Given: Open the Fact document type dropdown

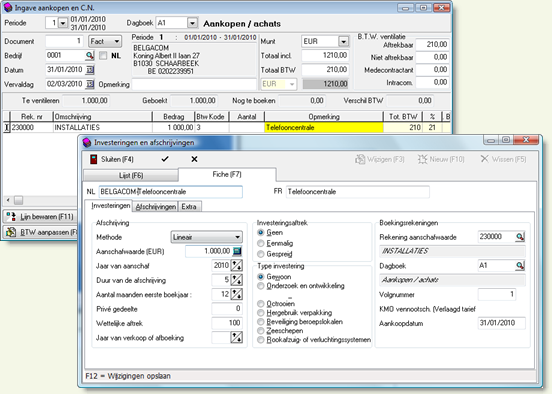Looking at the screenshot, I should click(x=116, y=42).
